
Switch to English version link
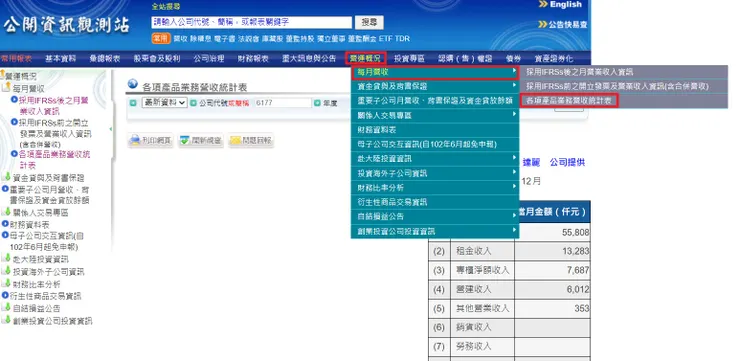point(566,4)
